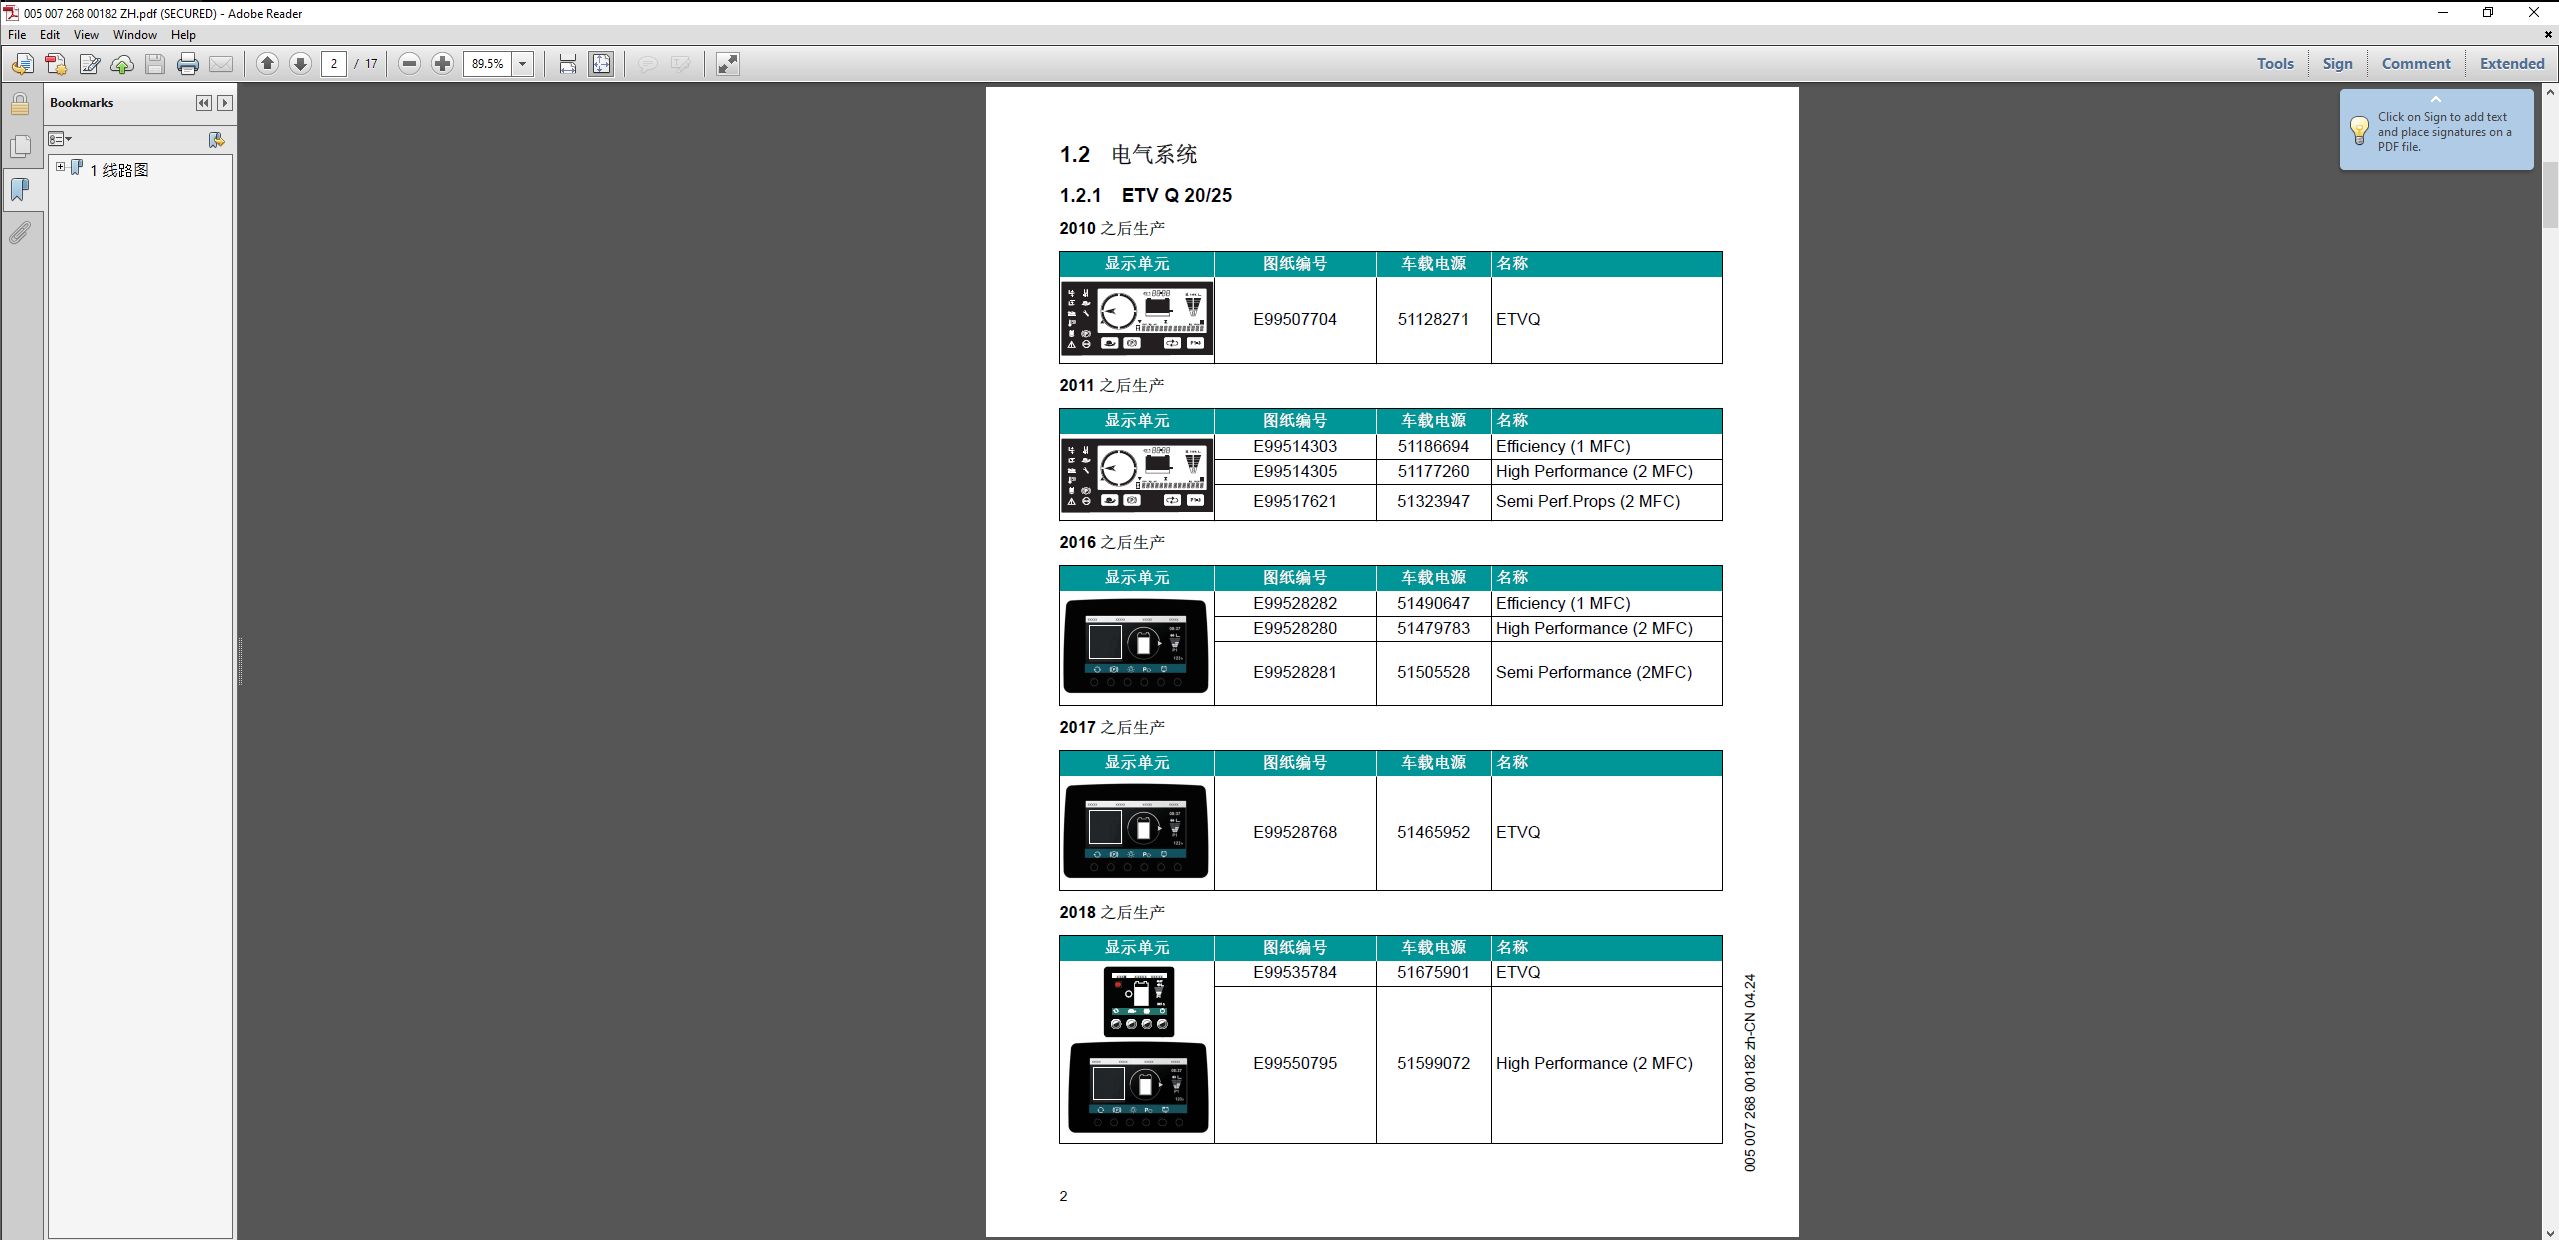The width and height of the screenshot is (2559, 1240).
Task: Open Page Thumbnails panel icon
Action: pos(20,147)
